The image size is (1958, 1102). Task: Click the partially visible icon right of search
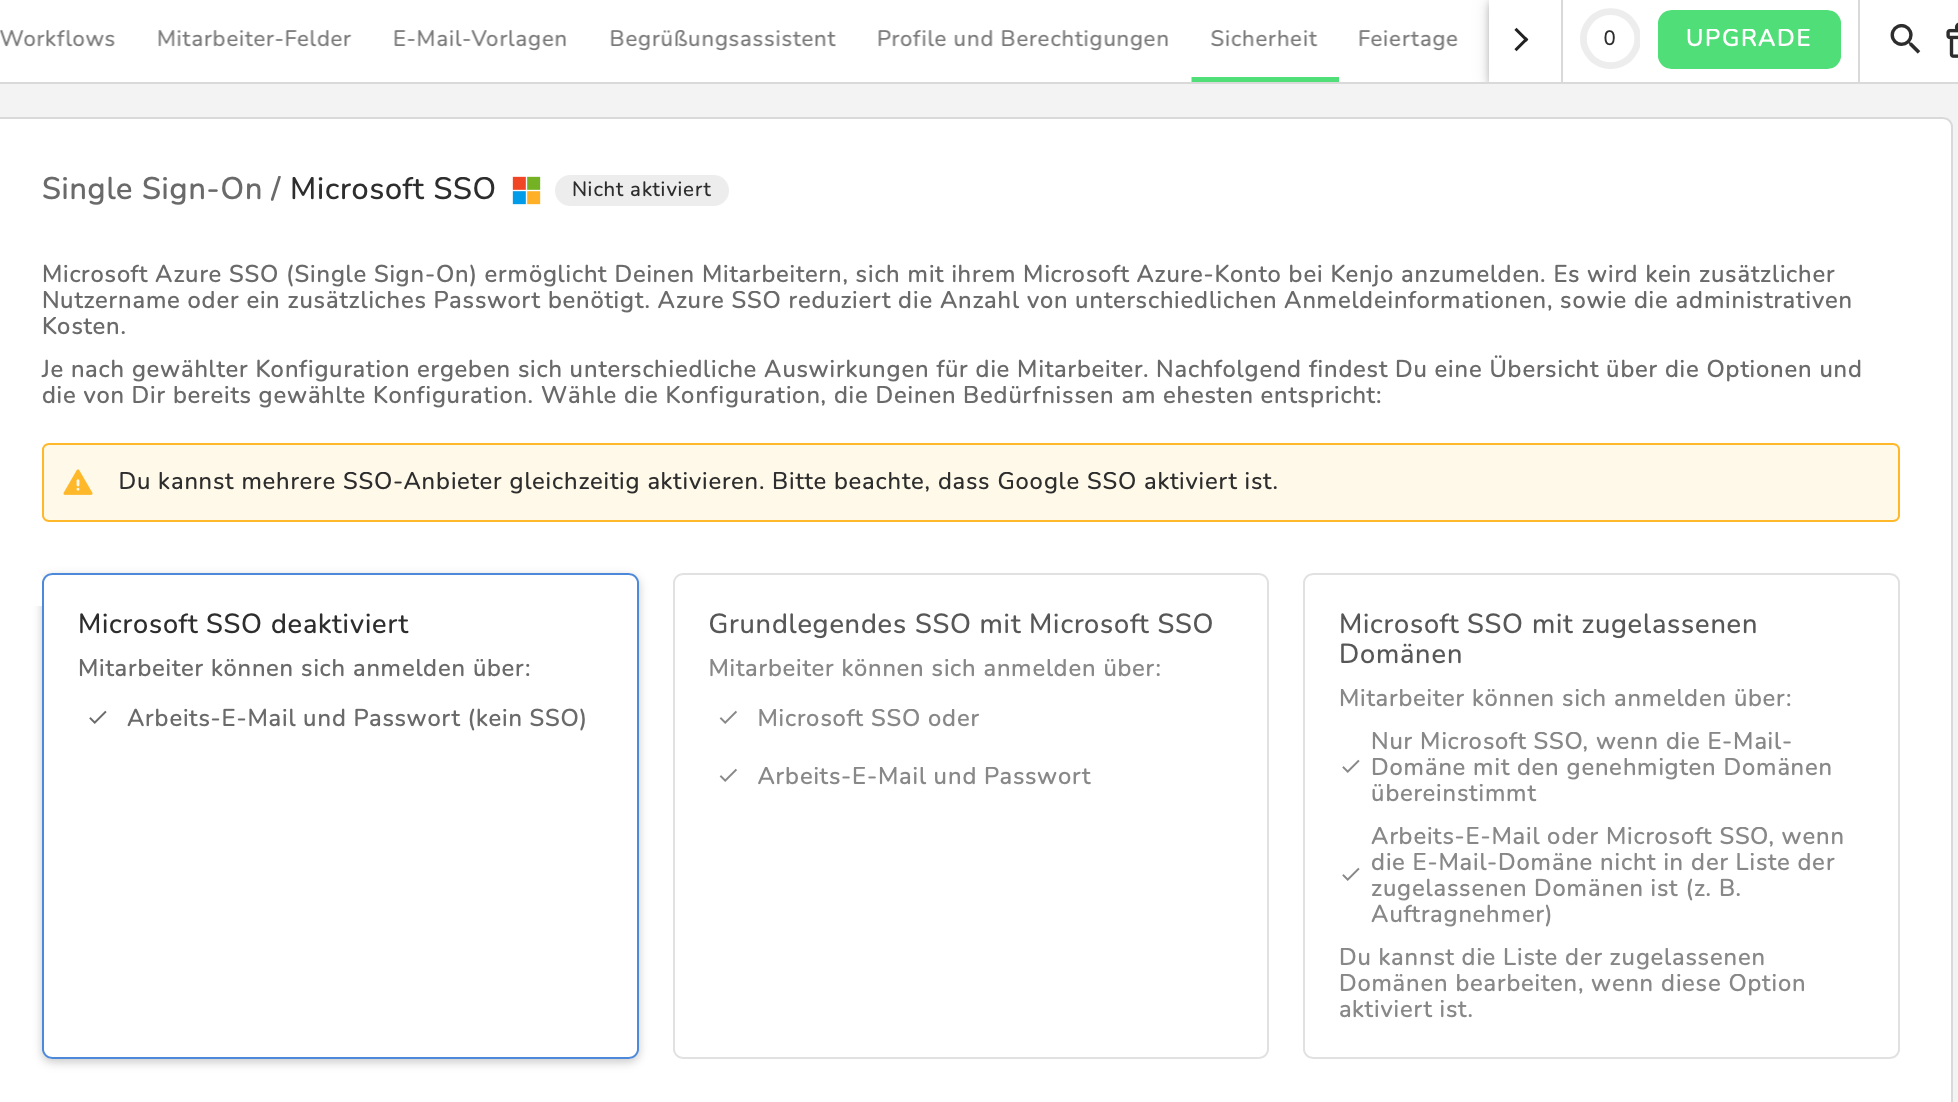point(1951,40)
